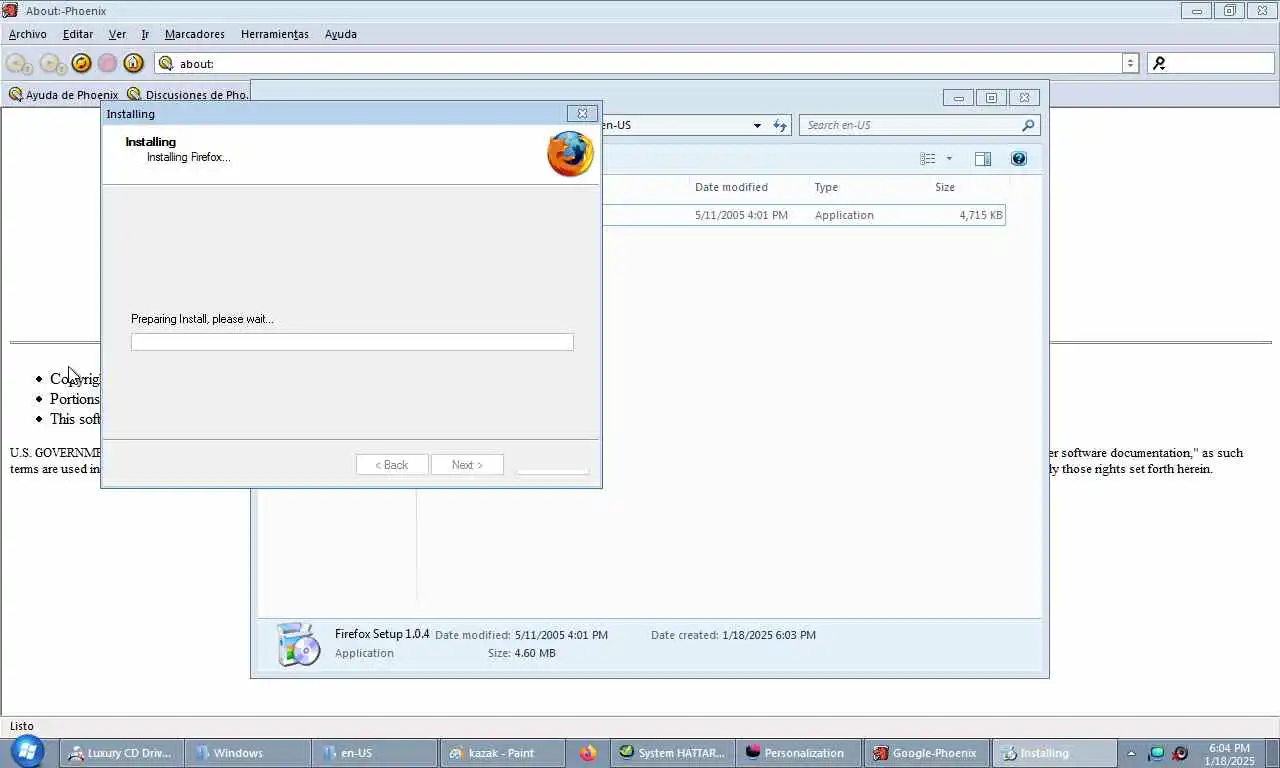The image size is (1280, 768).
Task: Click the network tray icon
Action: click(x=1157, y=753)
